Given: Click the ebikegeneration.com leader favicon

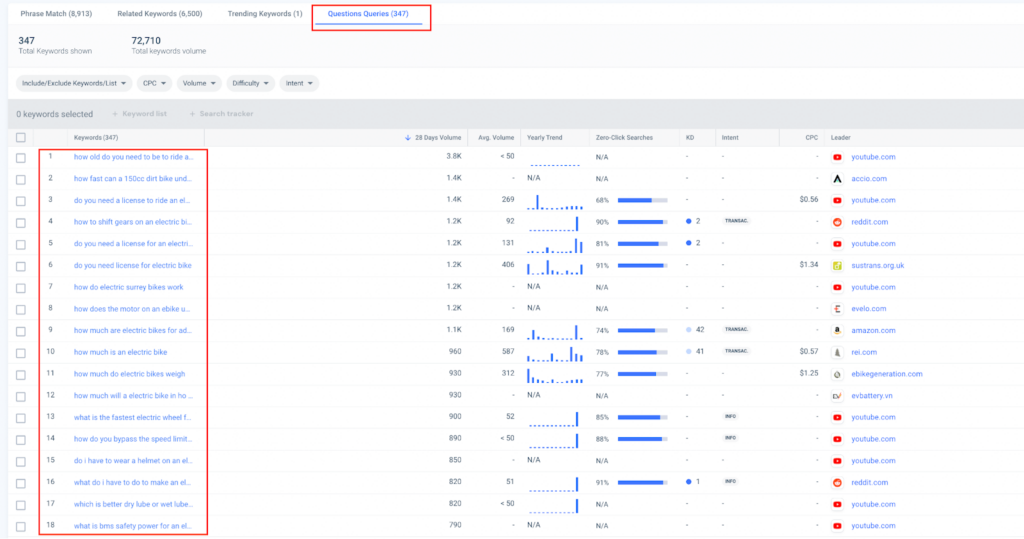Looking at the screenshot, I should pyautogui.click(x=837, y=374).
